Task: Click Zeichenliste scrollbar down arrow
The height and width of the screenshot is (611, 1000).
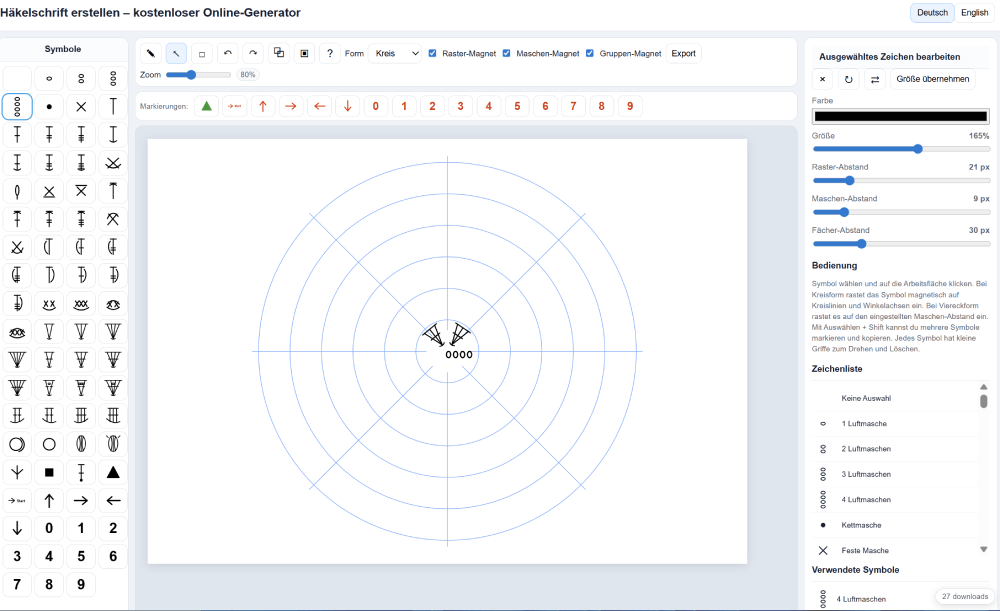Action: pos(983,549)
